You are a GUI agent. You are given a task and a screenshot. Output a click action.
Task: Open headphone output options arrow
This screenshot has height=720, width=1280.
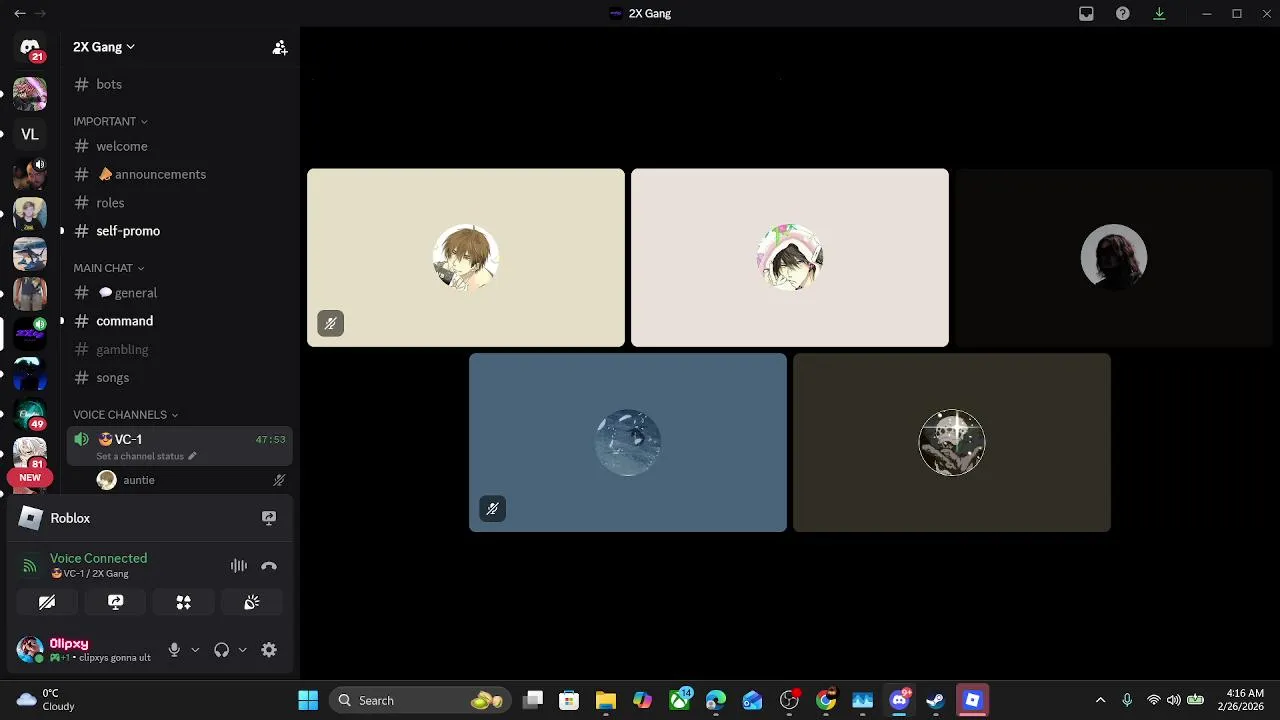pyautogui.click(x=242, y=650)
